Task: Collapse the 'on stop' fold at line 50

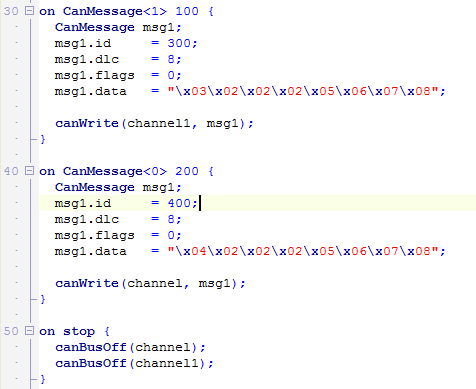Action: point(30,331)
